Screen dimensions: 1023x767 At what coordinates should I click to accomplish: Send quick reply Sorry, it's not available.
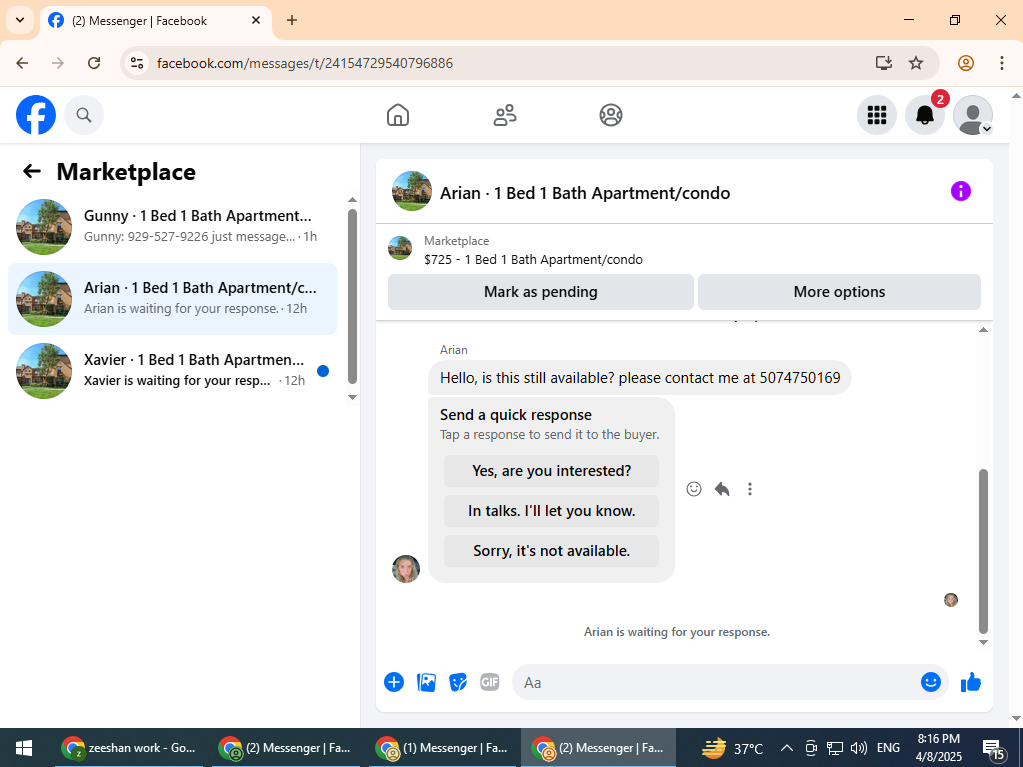pos(551,551)
